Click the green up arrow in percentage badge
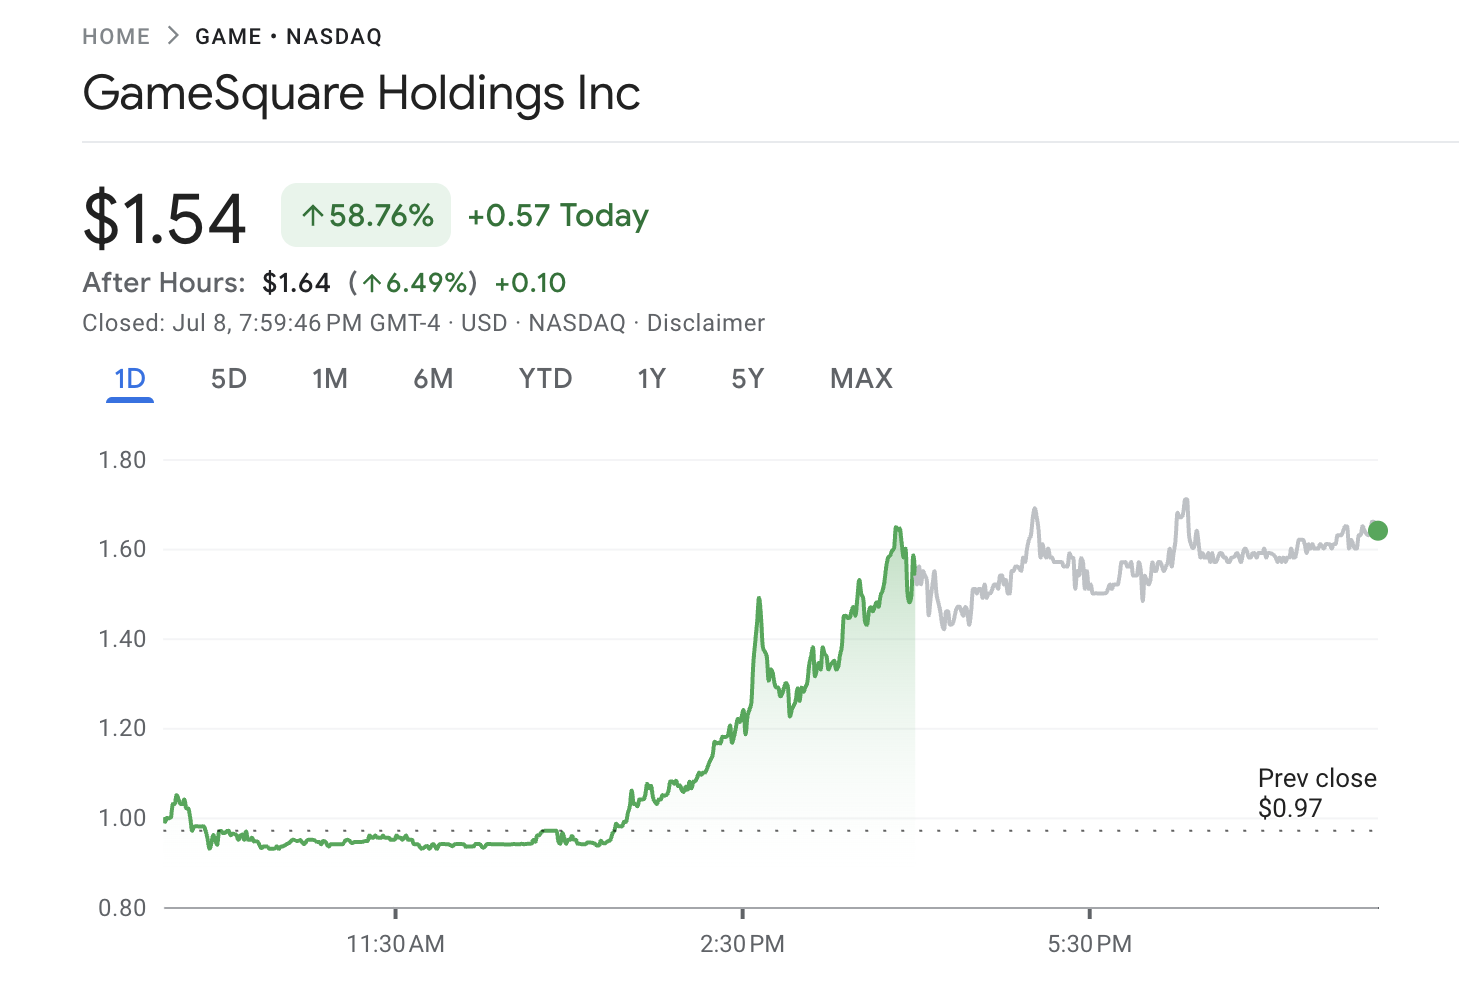Image resolution: width=1459 pixels, height=1003 pixels. (x=313, y=214)
